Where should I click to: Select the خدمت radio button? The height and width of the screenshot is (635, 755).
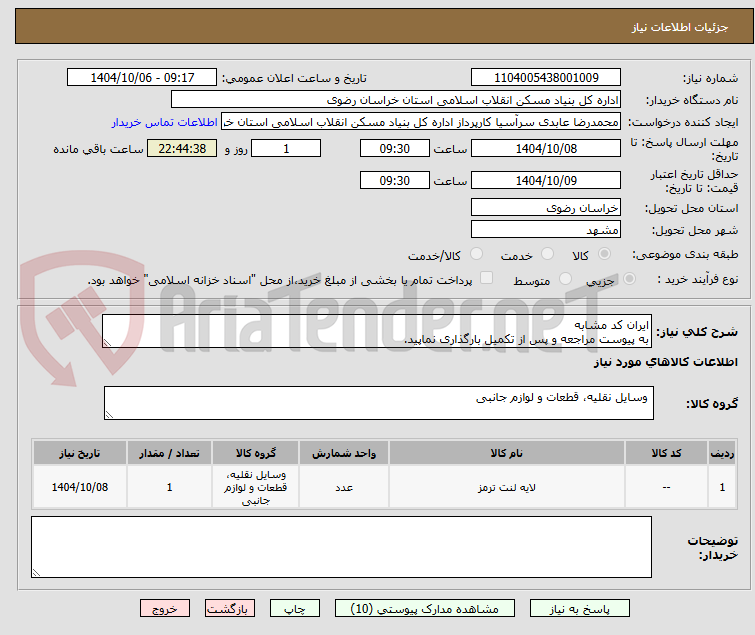point(547,254)
